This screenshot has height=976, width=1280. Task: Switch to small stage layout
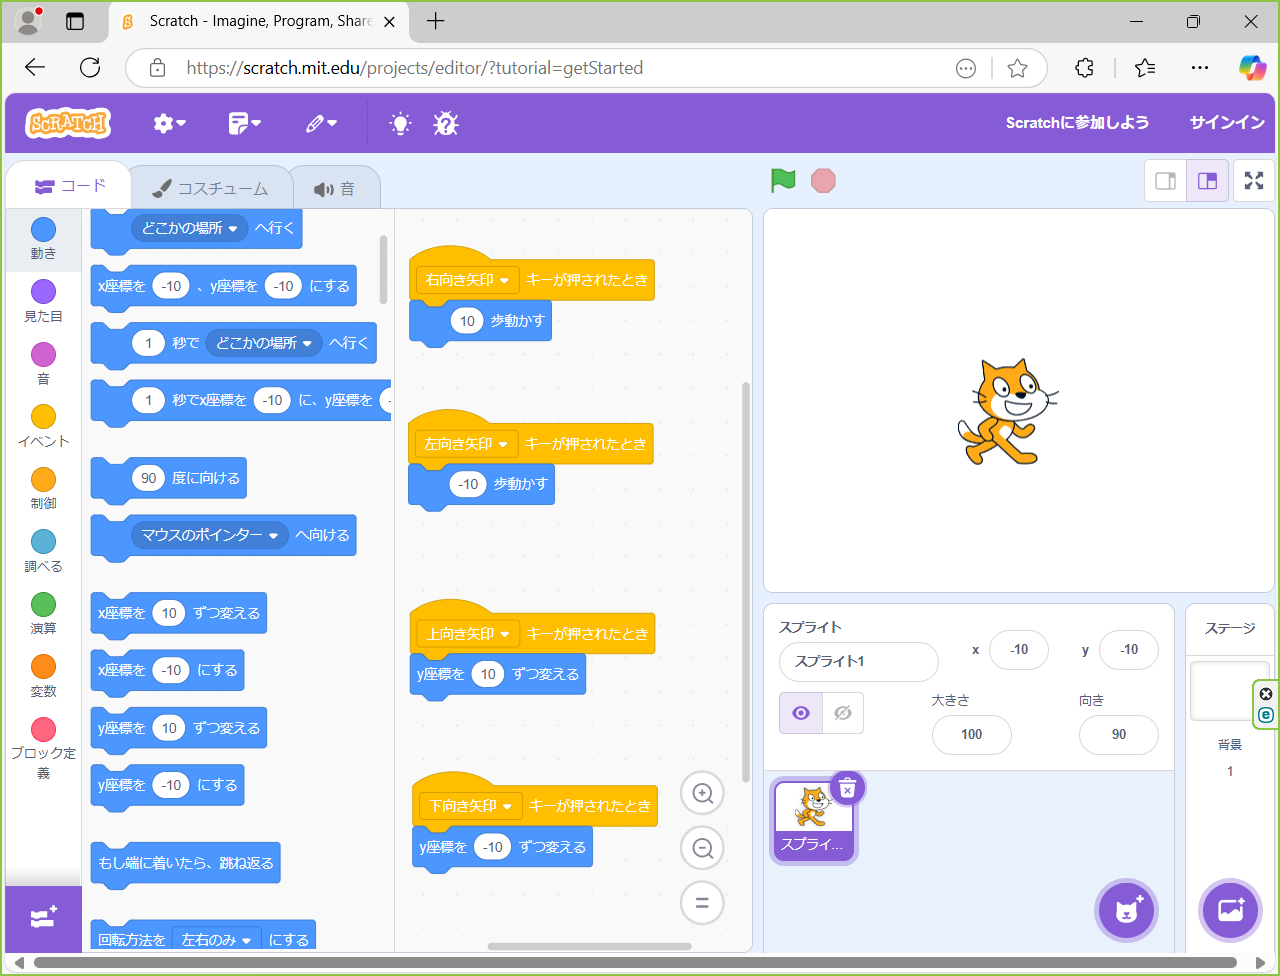[x=1165, y=181]
